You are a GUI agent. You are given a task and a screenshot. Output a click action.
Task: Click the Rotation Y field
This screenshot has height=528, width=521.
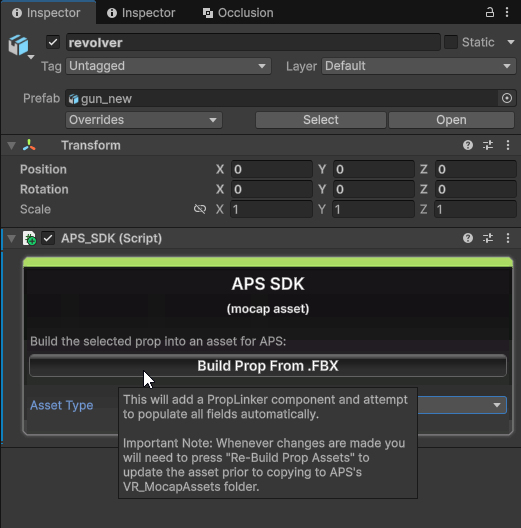click(373, 189)
